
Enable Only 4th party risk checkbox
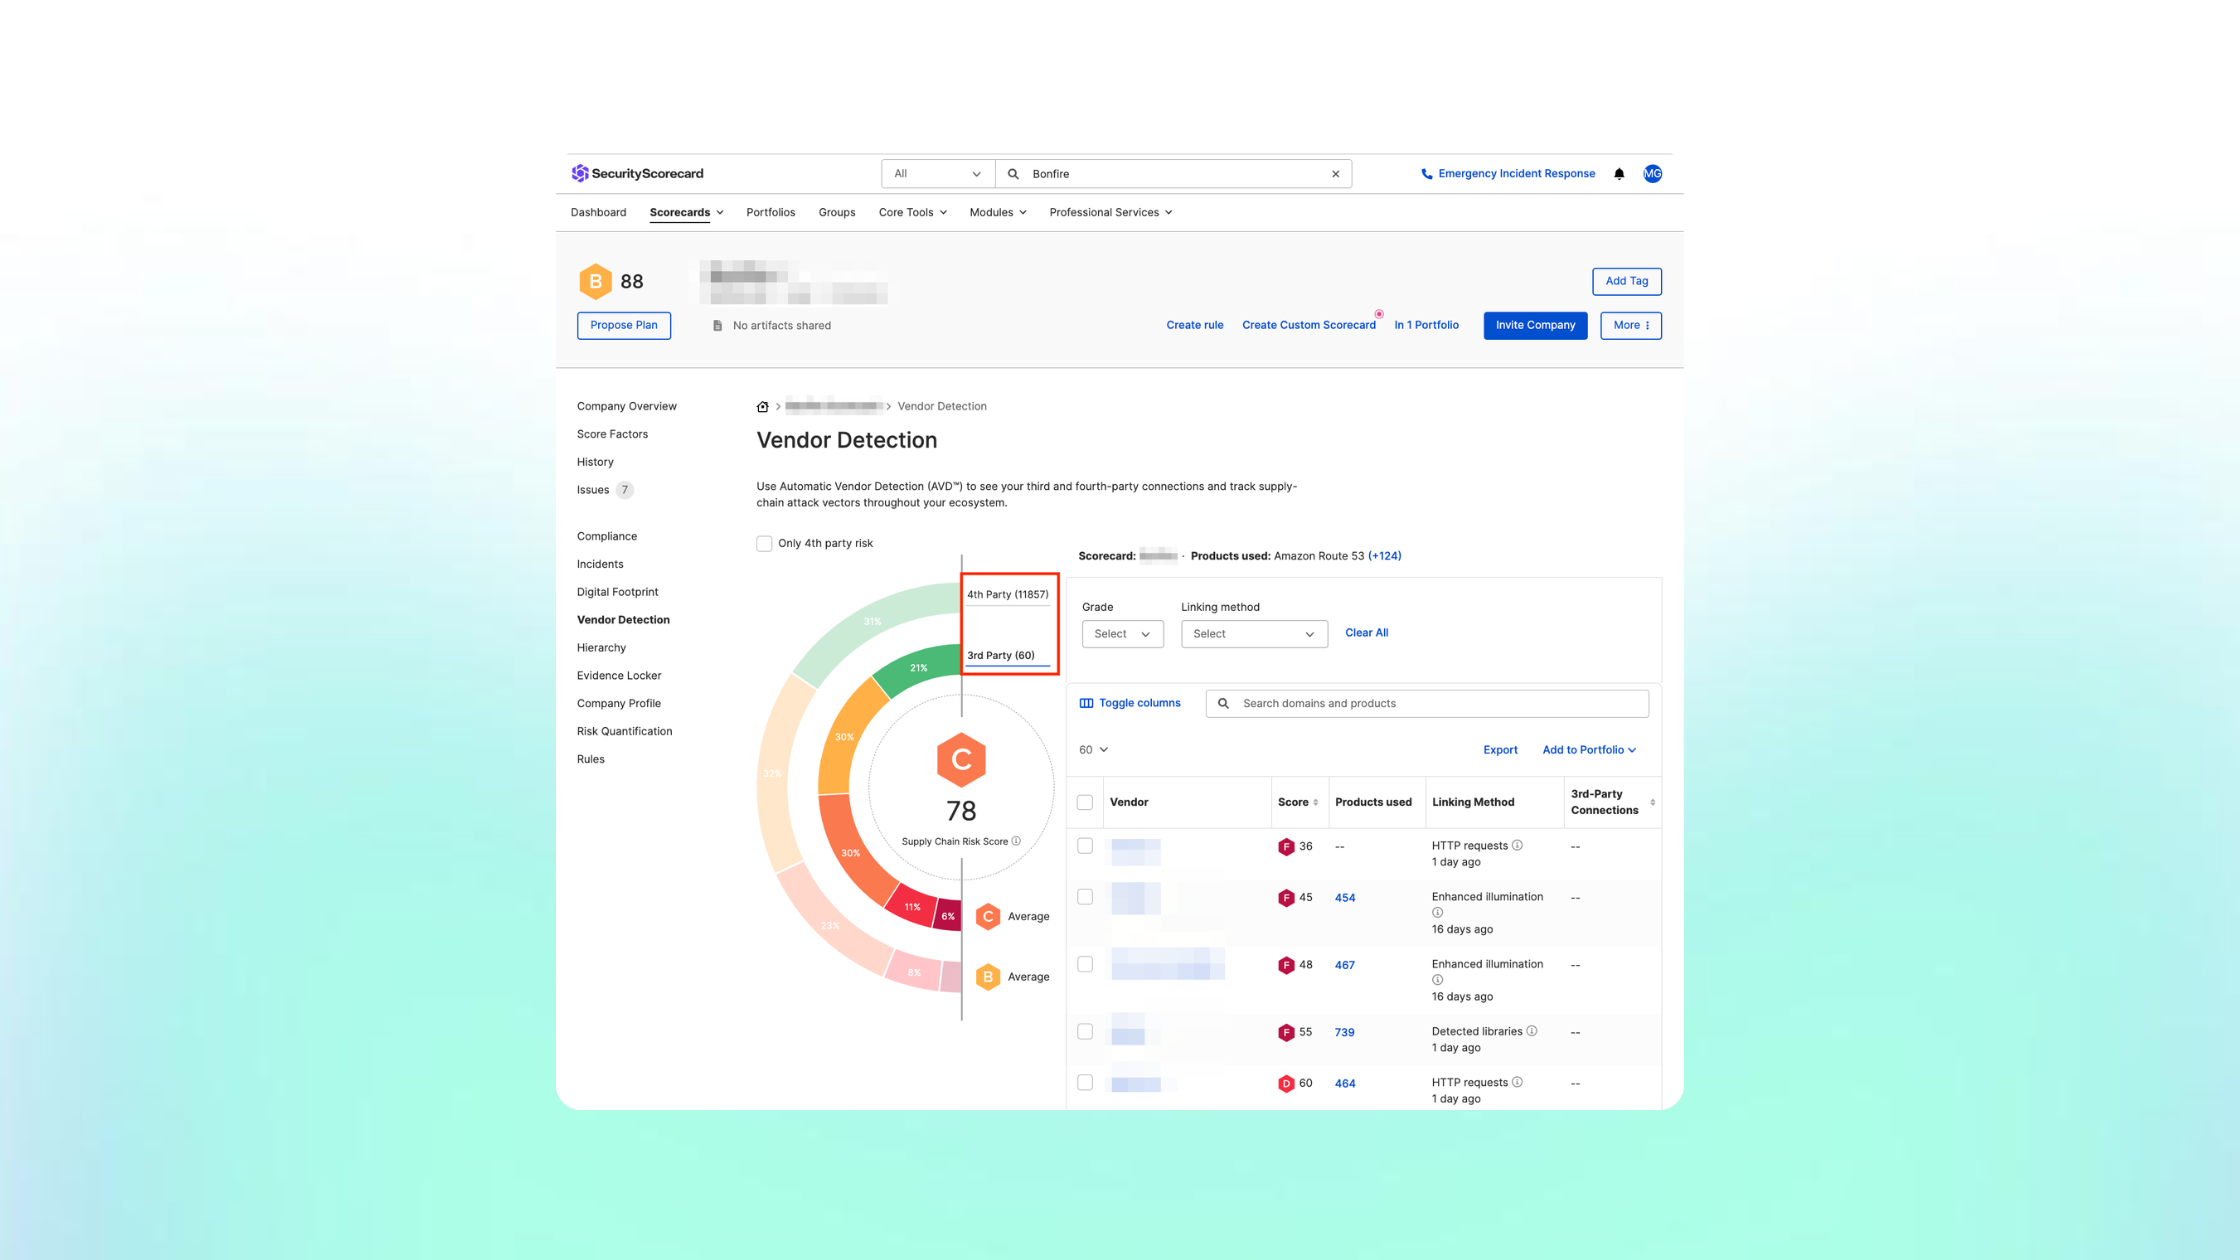tap(764, 543)
